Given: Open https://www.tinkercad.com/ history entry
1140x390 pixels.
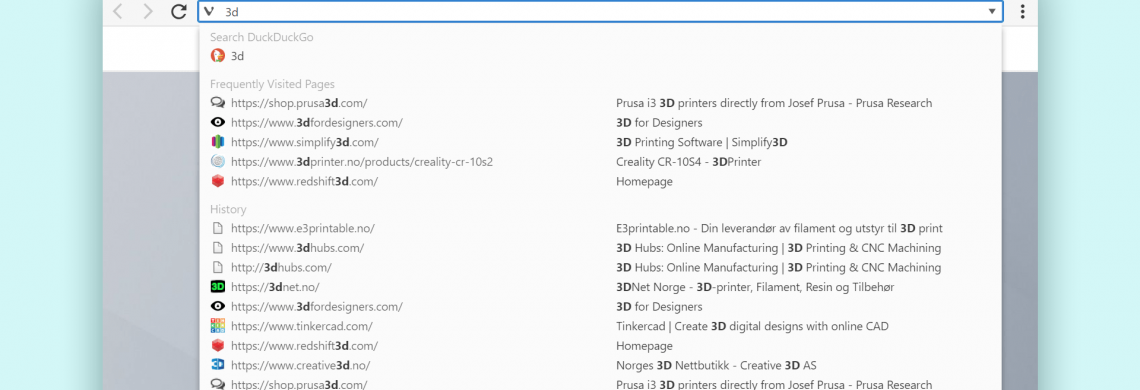Looking at the screenshot, I should (302, 326).
